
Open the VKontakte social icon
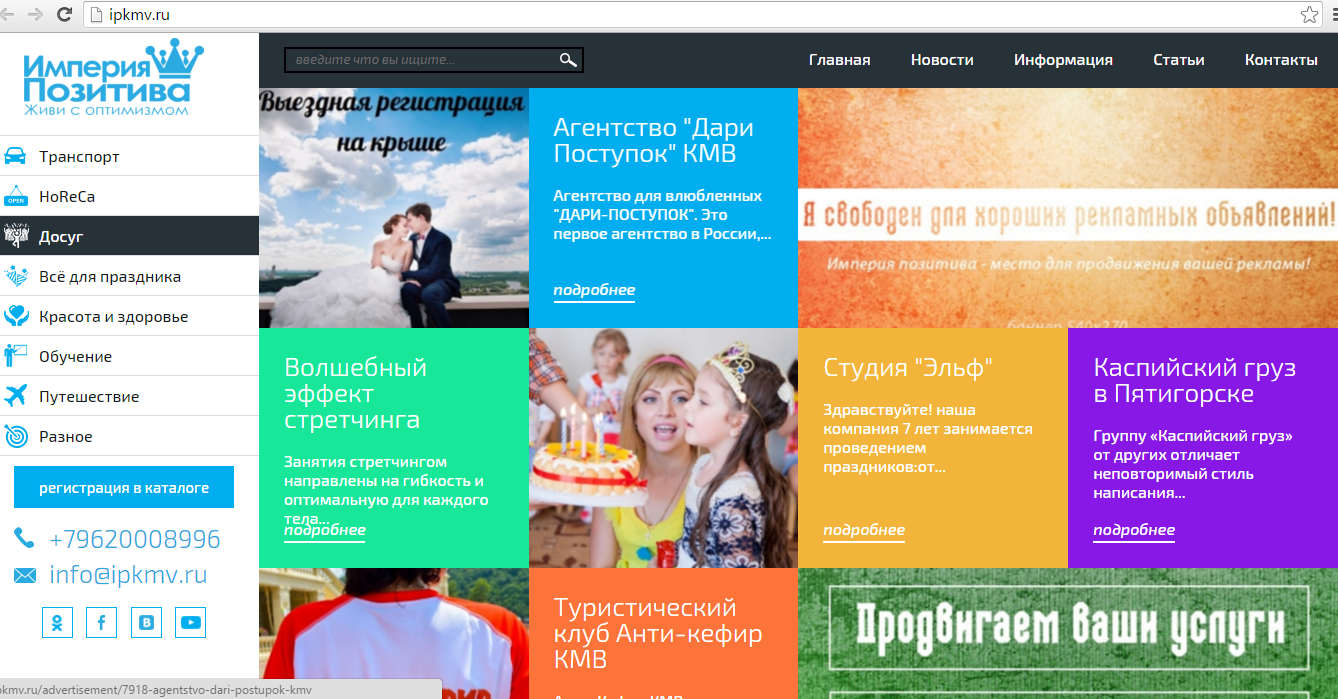tap(147, 622)
